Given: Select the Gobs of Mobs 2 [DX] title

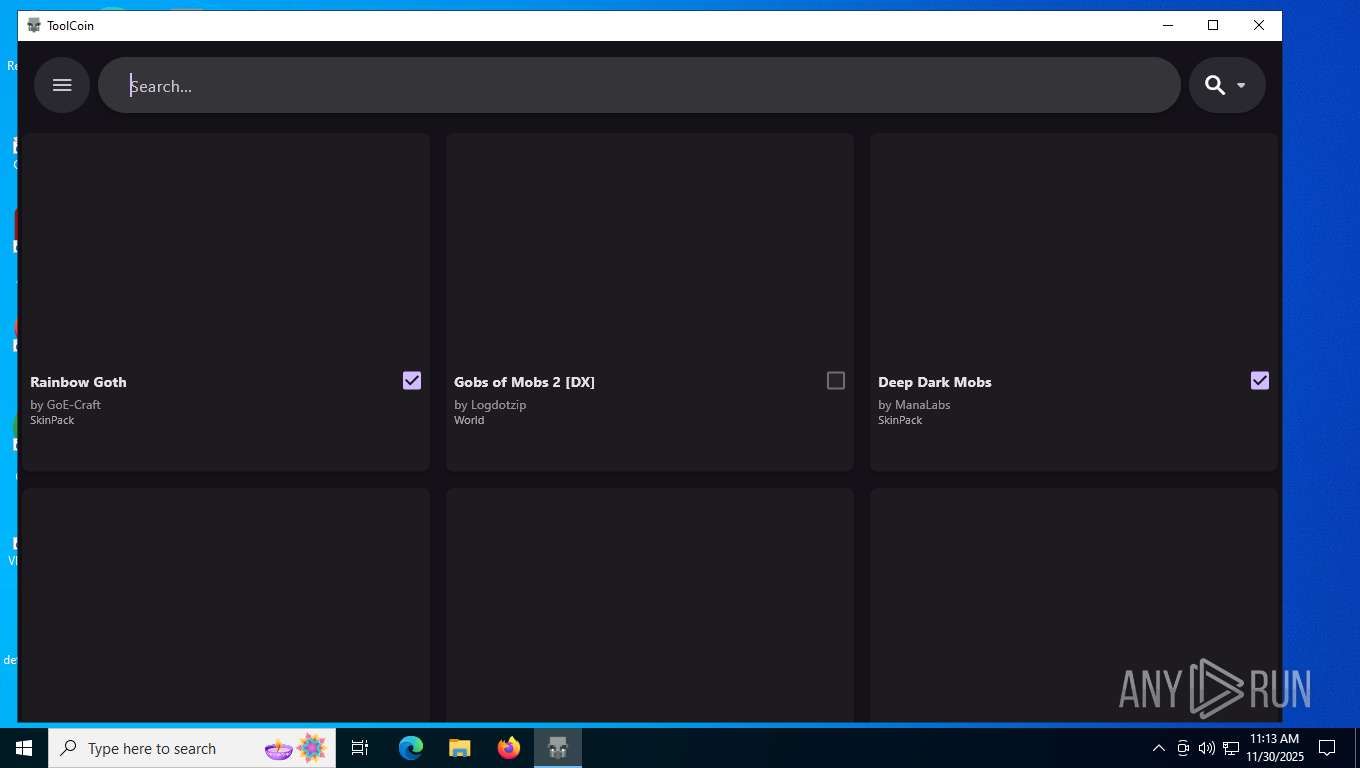Looking at the screenshot, I should 524,382.
